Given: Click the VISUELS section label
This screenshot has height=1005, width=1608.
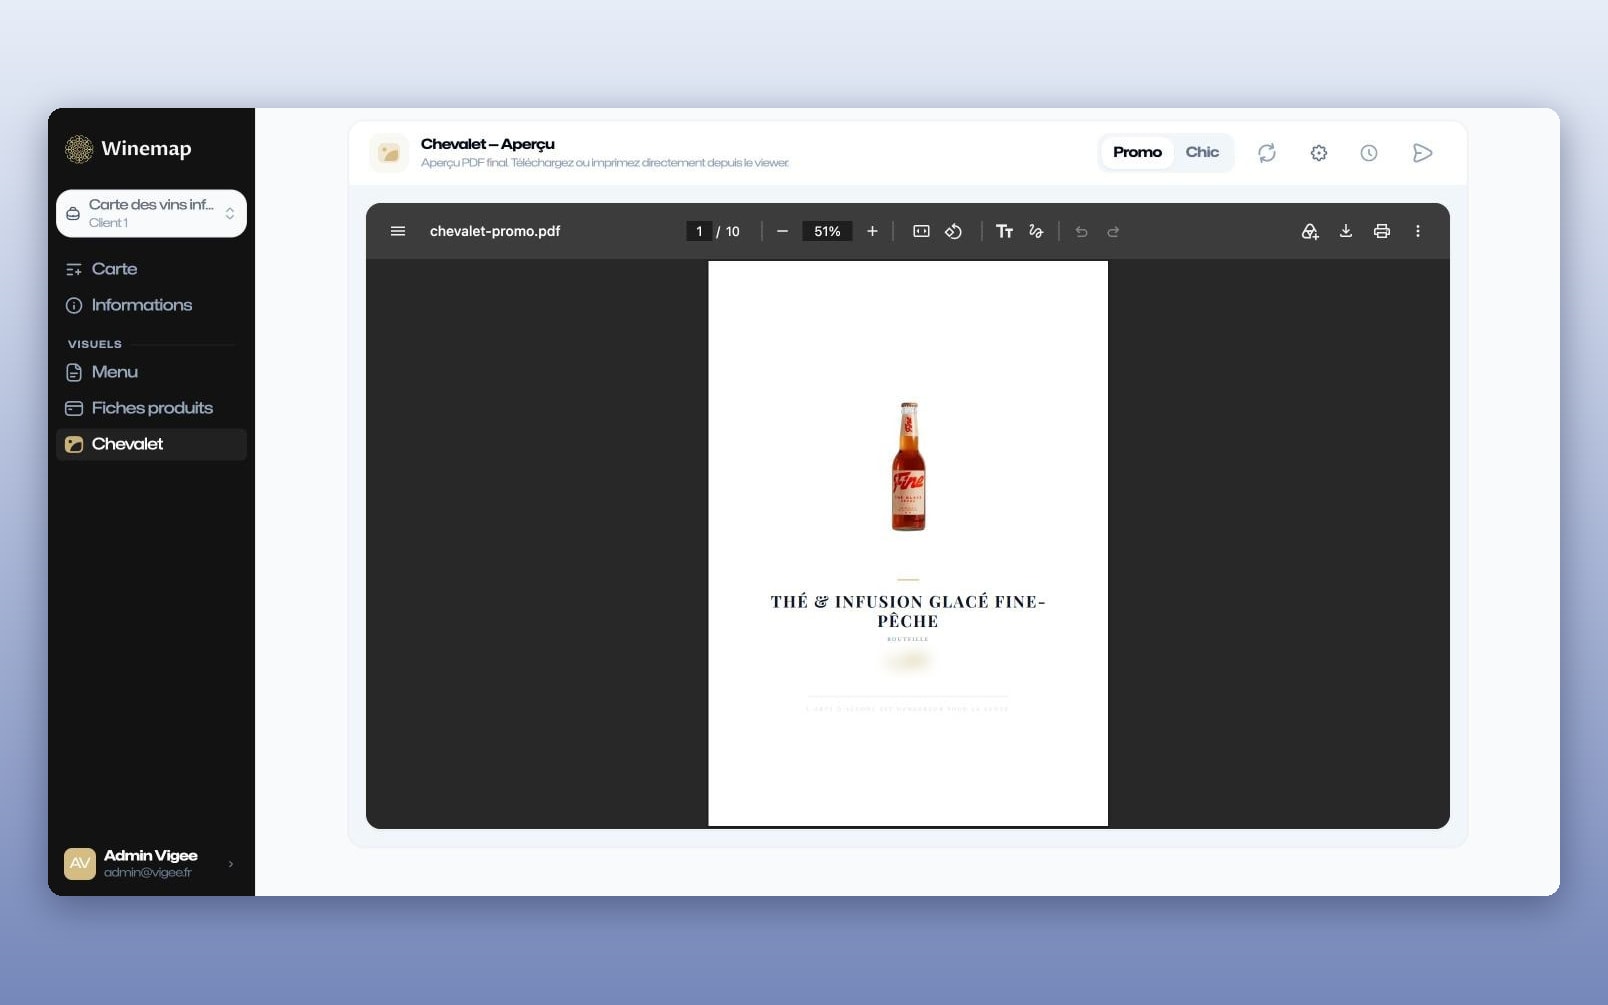Looking at the screenshot, I should pyautogui.click(x=95, y=344).
